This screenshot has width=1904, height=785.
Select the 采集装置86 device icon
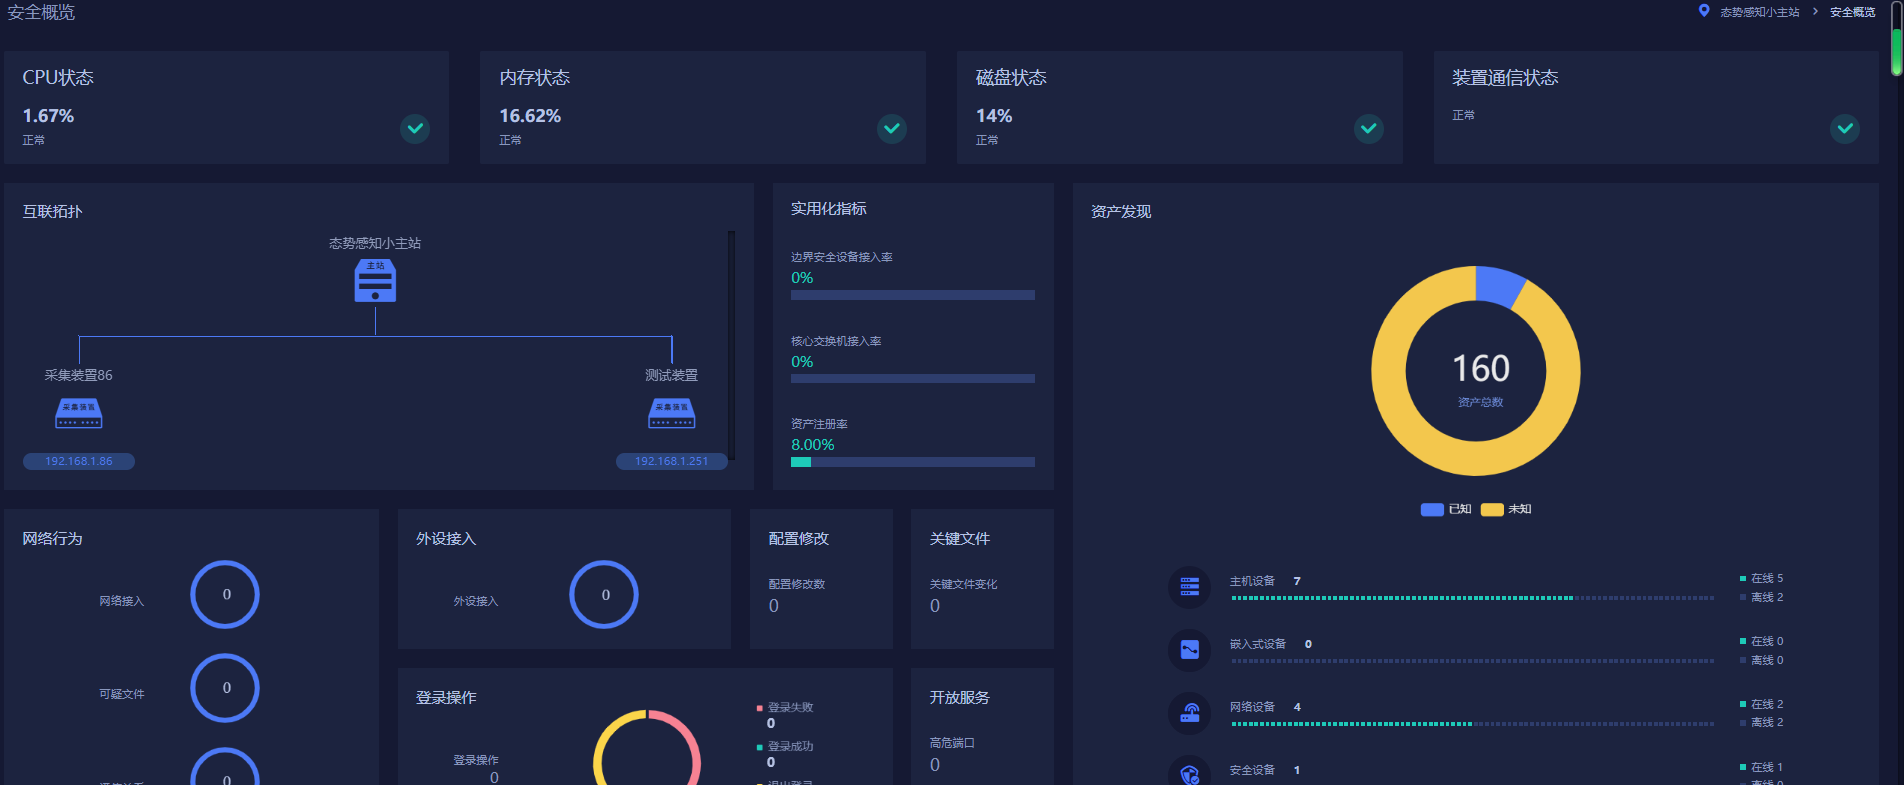[x=79, y=413]
